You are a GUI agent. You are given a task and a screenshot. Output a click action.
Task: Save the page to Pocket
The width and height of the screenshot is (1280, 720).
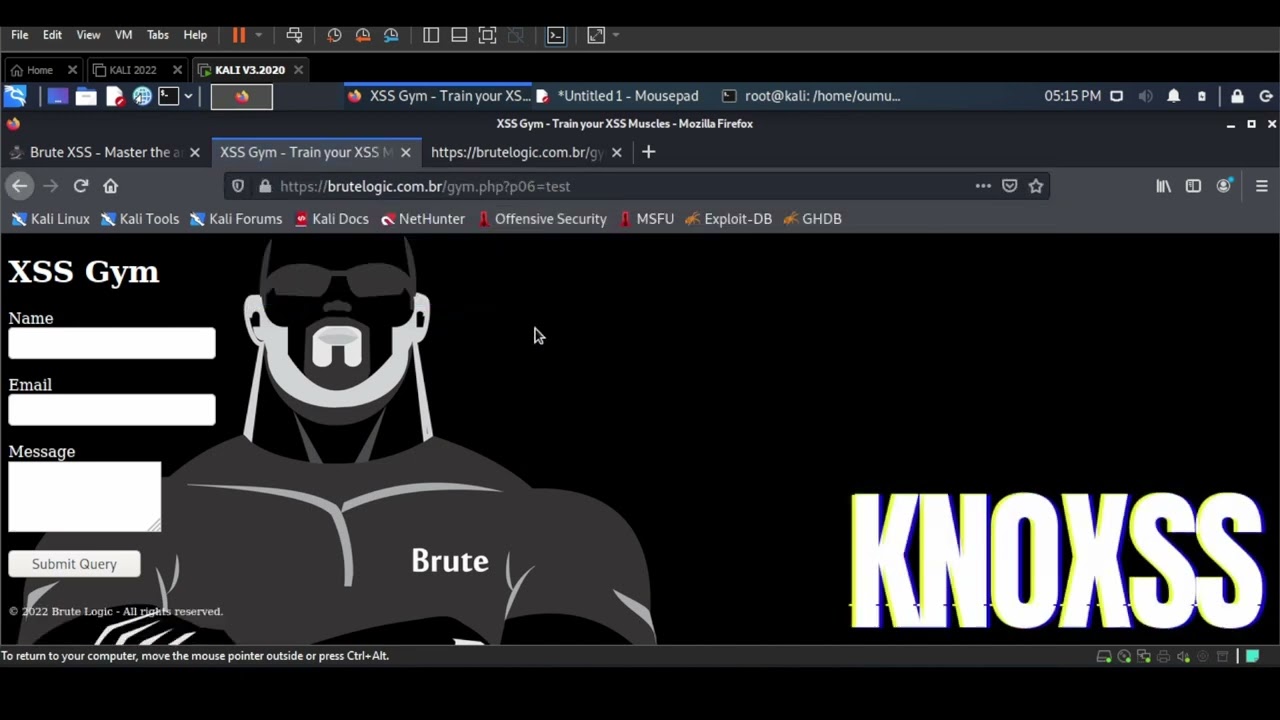click(1010, 186)
